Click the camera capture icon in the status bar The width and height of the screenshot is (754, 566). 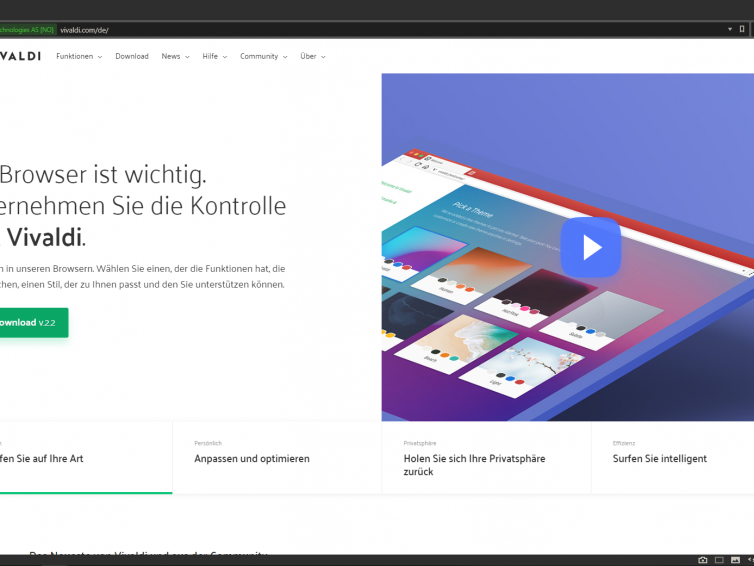tap(703, 560)
